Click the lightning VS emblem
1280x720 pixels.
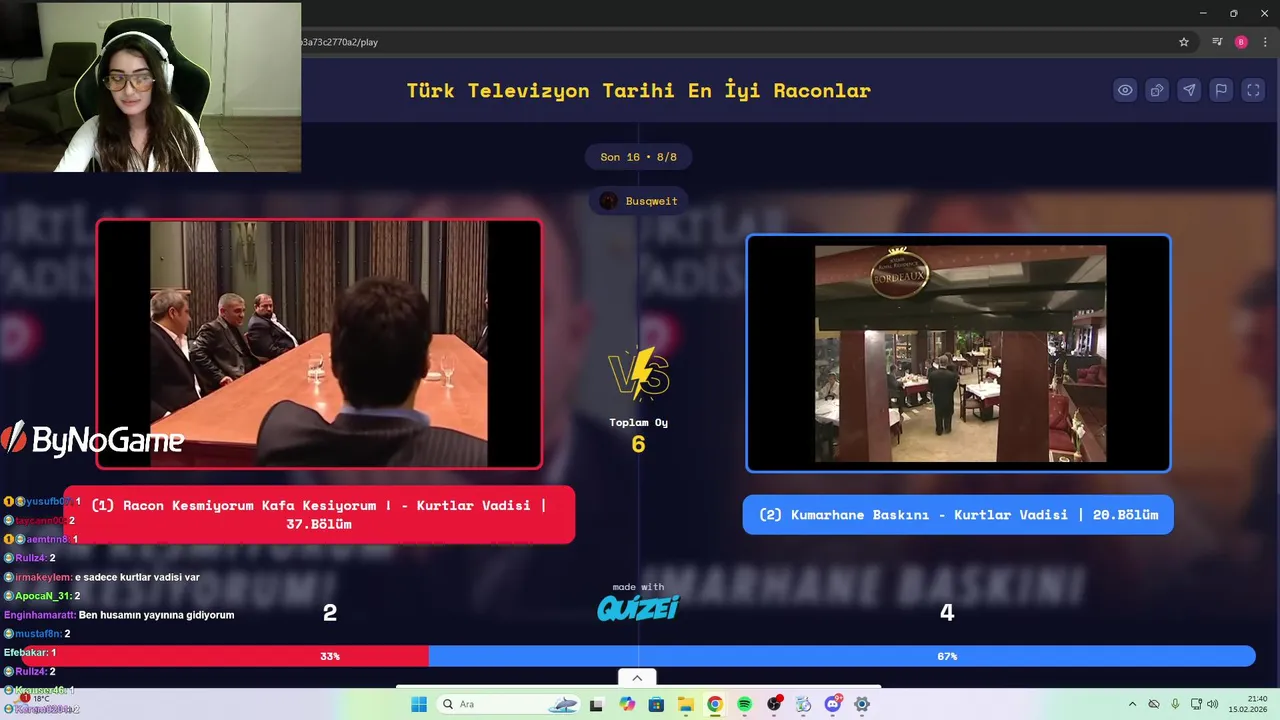pos(638,372)
